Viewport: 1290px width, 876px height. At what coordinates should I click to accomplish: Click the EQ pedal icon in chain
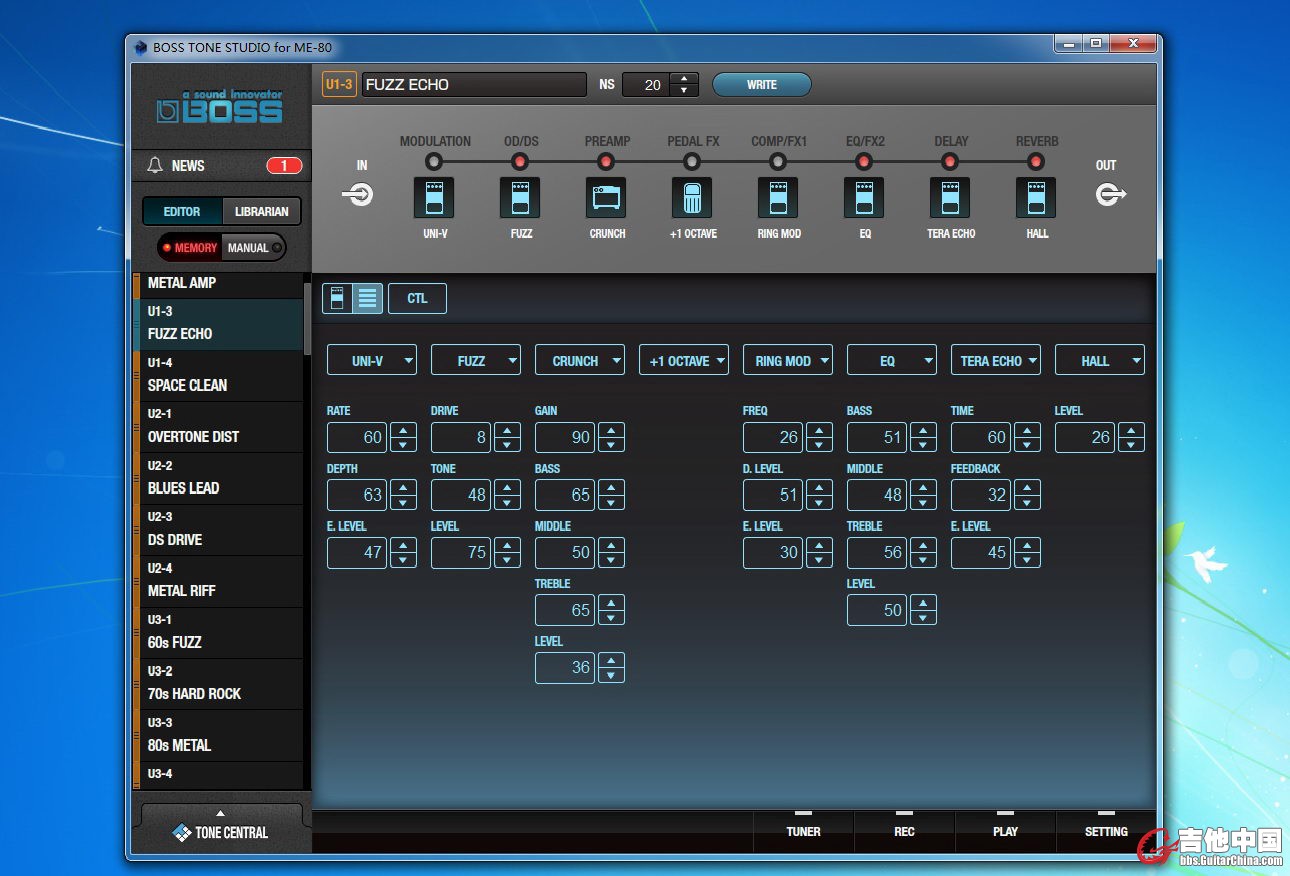tap(864, 198)
